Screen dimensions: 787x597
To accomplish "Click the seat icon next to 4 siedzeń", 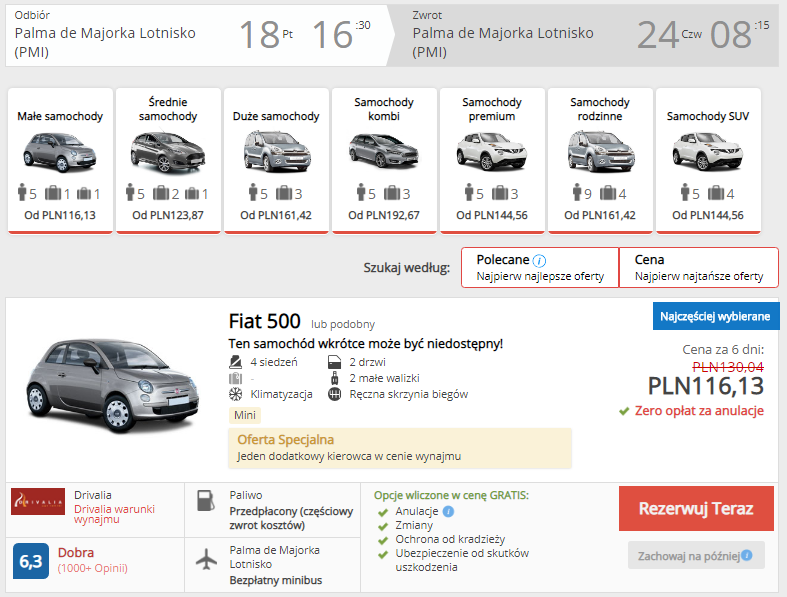I will click(x=235, y=362).
